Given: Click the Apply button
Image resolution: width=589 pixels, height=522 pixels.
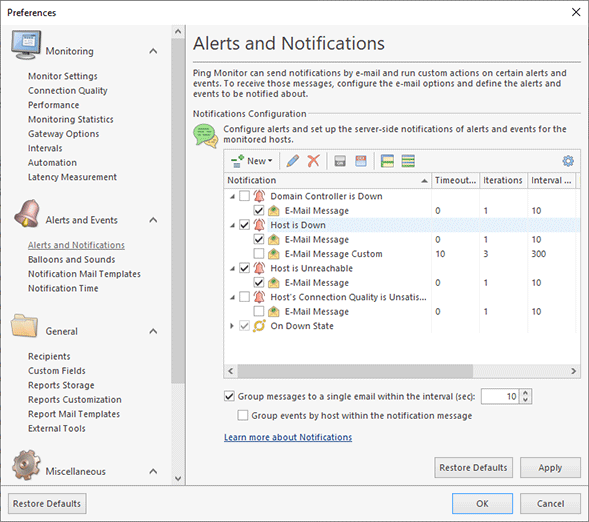Looking at the screenshot, I should coord(550,468).
